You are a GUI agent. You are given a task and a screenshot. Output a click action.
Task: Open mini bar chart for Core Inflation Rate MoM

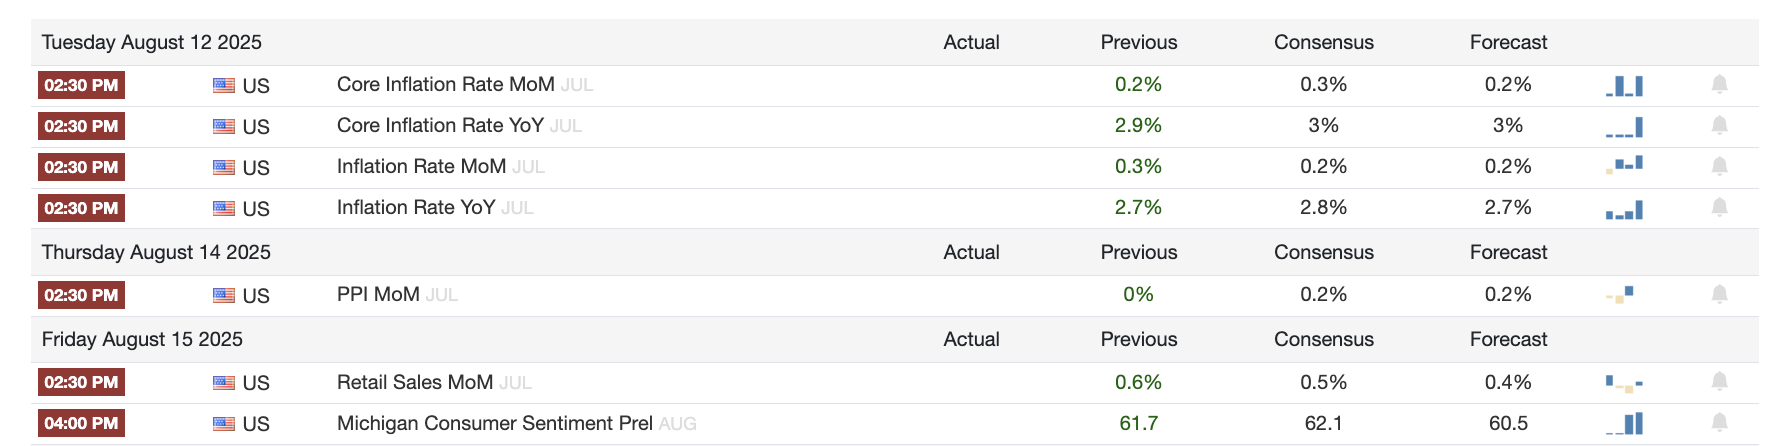click(x=1624, y=86)
